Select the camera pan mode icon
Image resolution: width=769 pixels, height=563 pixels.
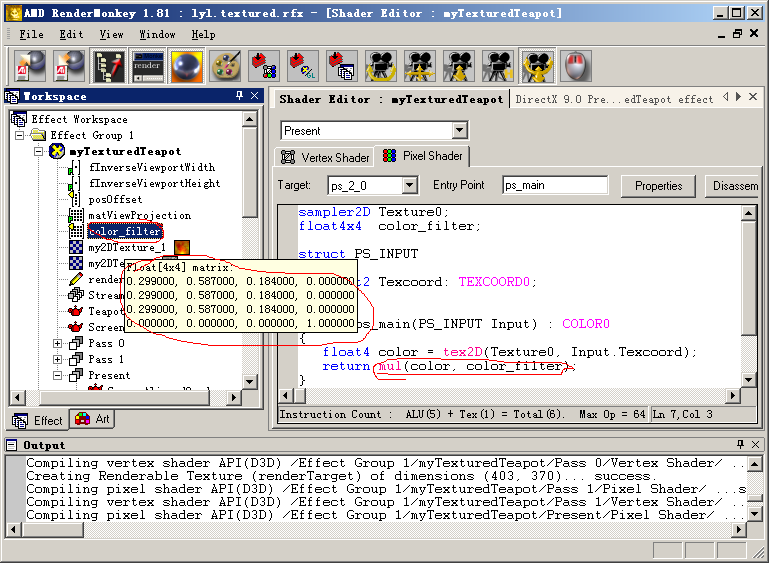coord(420,66)
